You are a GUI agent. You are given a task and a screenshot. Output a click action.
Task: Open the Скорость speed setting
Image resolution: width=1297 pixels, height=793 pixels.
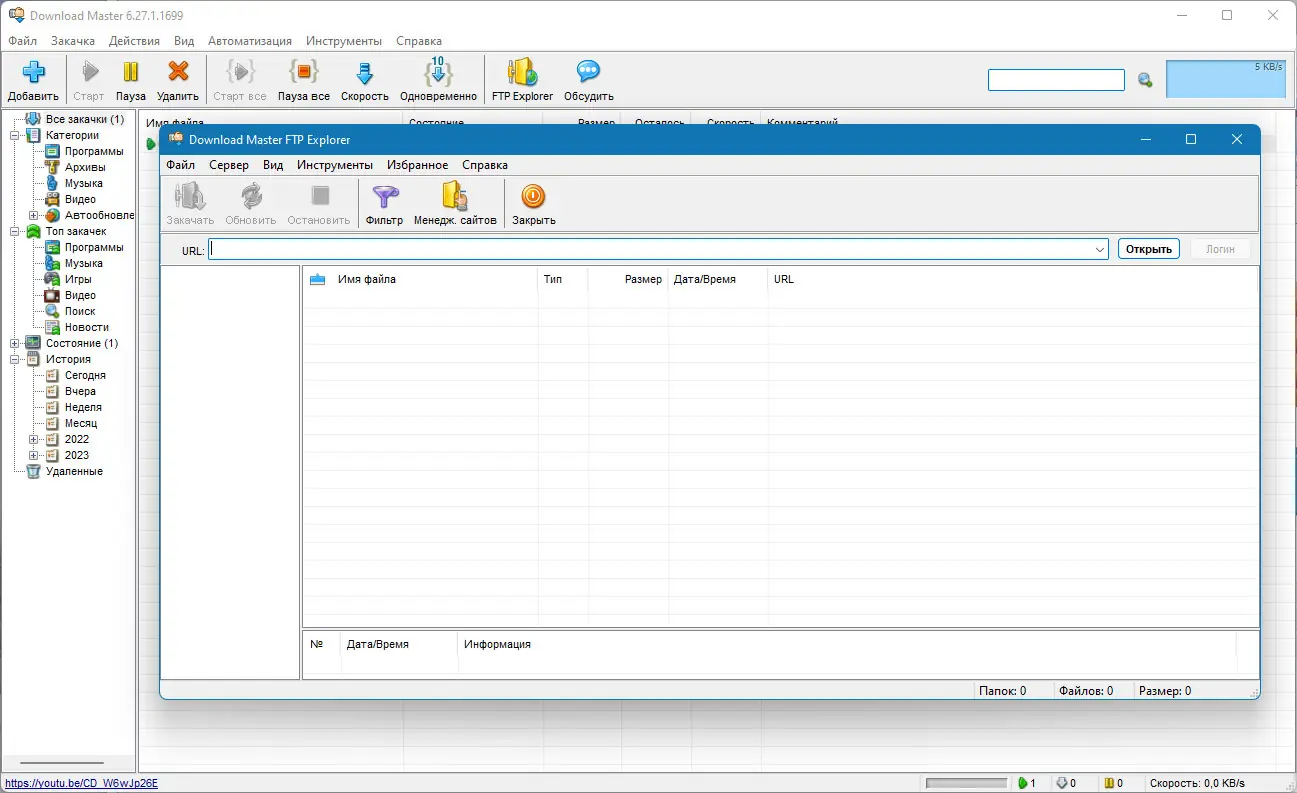(x=365, y=80)
